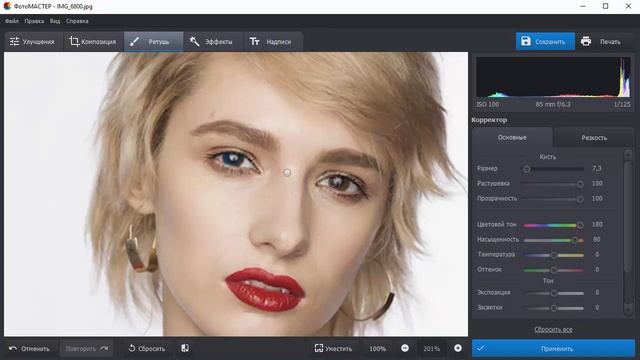
Task: Click the magic wand Эффекты icon
Action: [x=195, y=41]
